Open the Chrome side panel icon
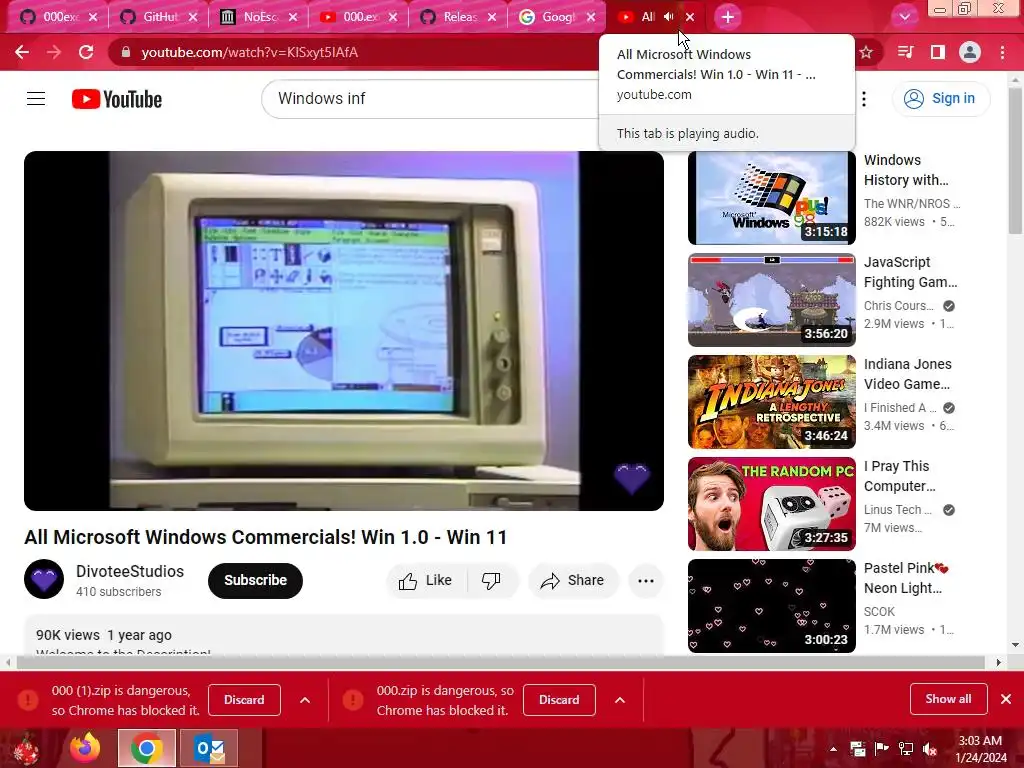 938,52
